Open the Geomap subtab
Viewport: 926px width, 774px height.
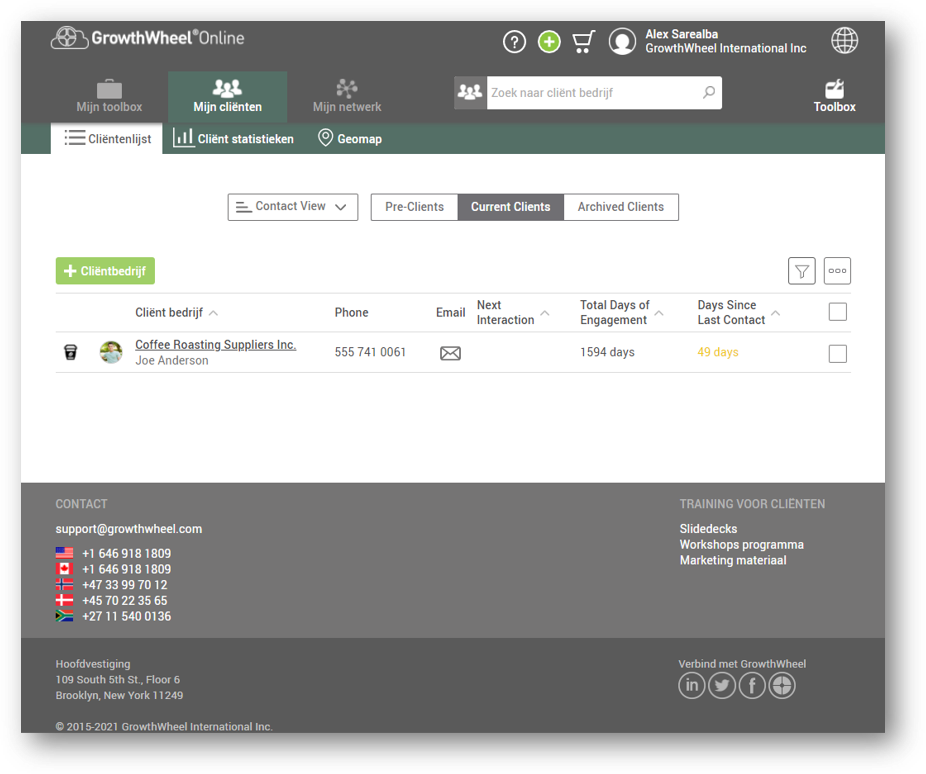pyautogui.click(x=350, y=139)
